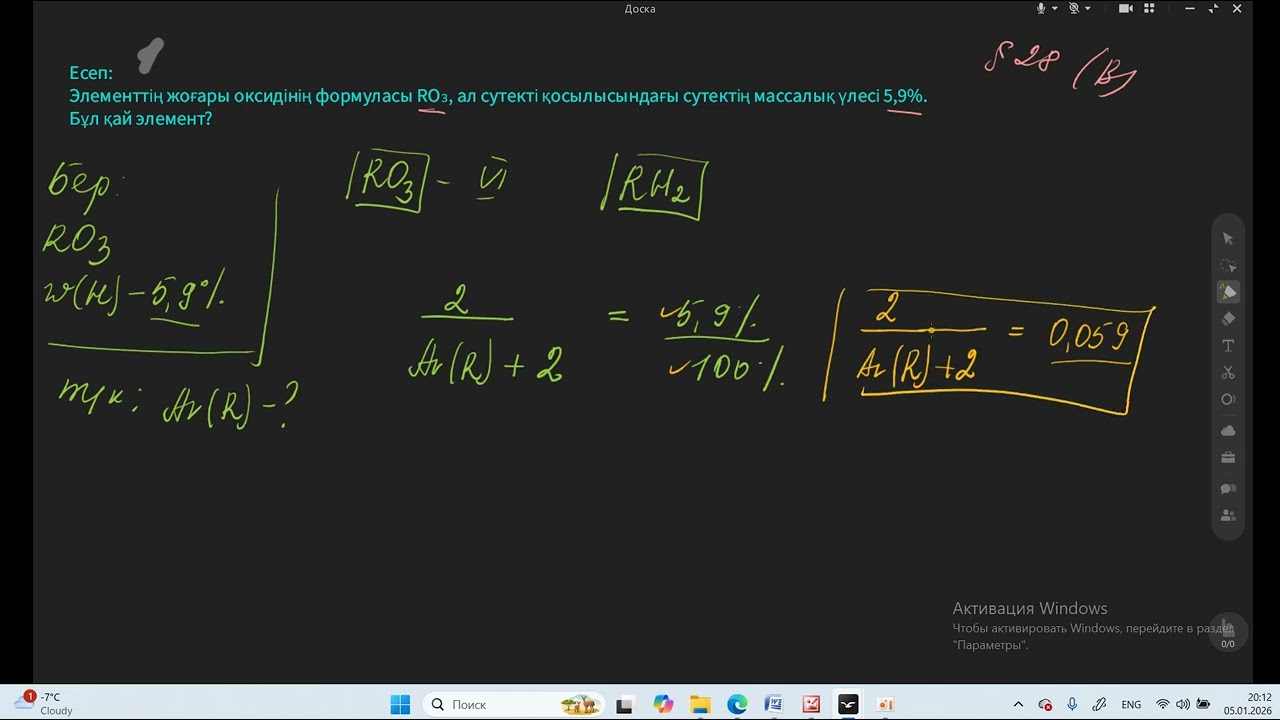Open the chat comments panel
This screenshot has height=720, width=1280.
click(x=1228, y=489)
